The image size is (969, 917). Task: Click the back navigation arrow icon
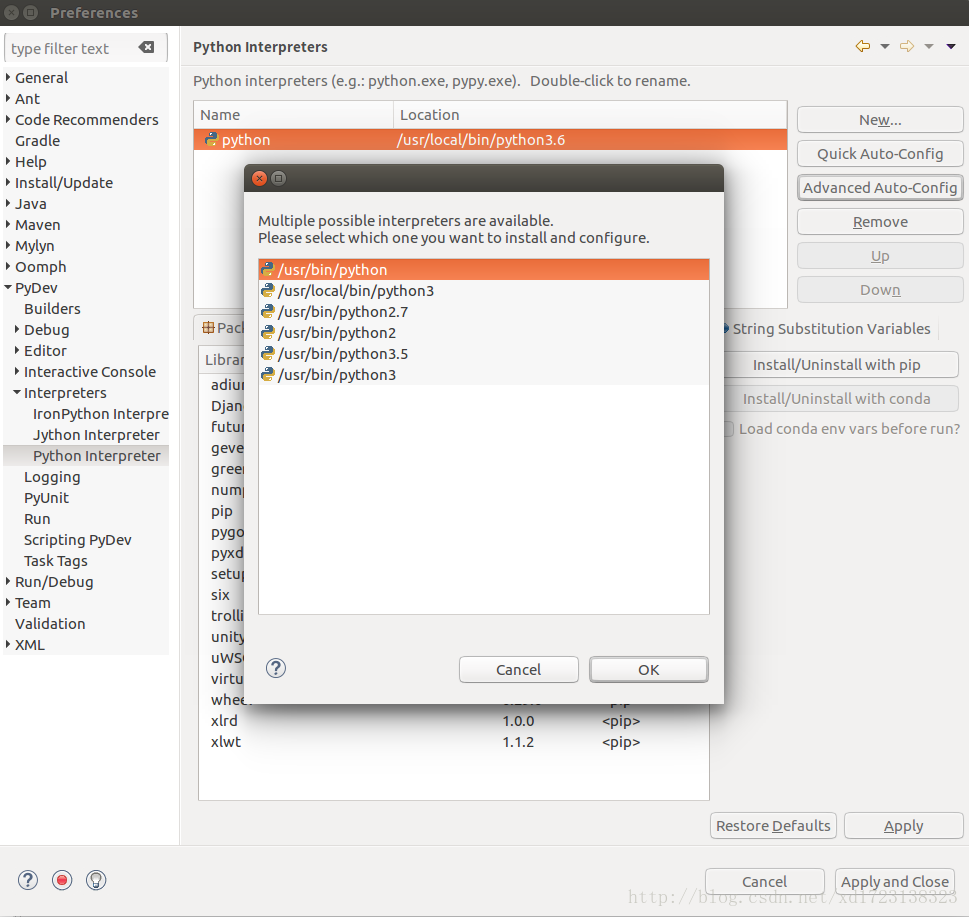point(863,46)
